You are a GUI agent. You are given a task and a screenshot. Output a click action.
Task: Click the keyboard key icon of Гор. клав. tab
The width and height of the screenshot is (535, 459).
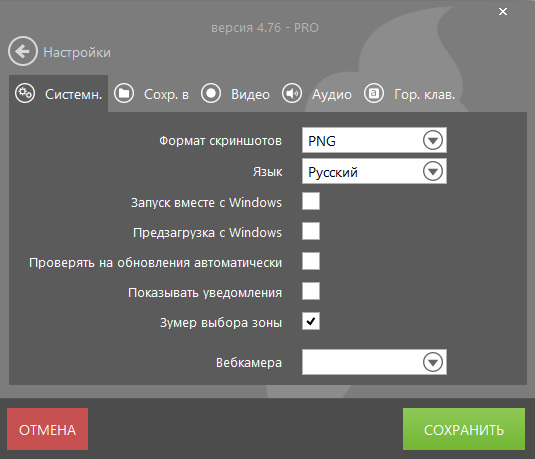coord(374,93)
